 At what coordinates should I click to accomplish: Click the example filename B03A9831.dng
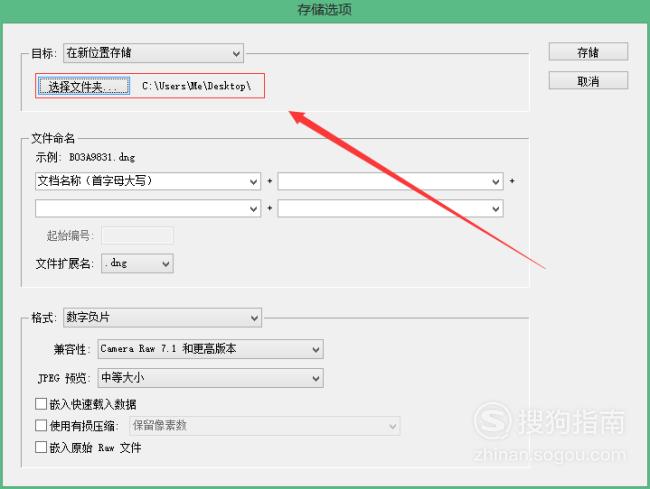coord(102,157)
